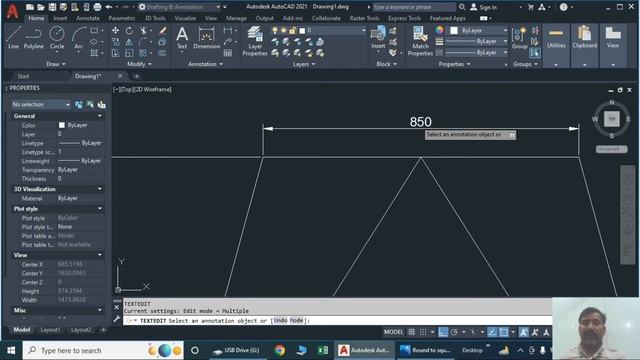Image resolution: width=640 pixels, height=360 pixels.
Task: Select the Circle tool
Action: pyautogui.click(x=57, y=38)
